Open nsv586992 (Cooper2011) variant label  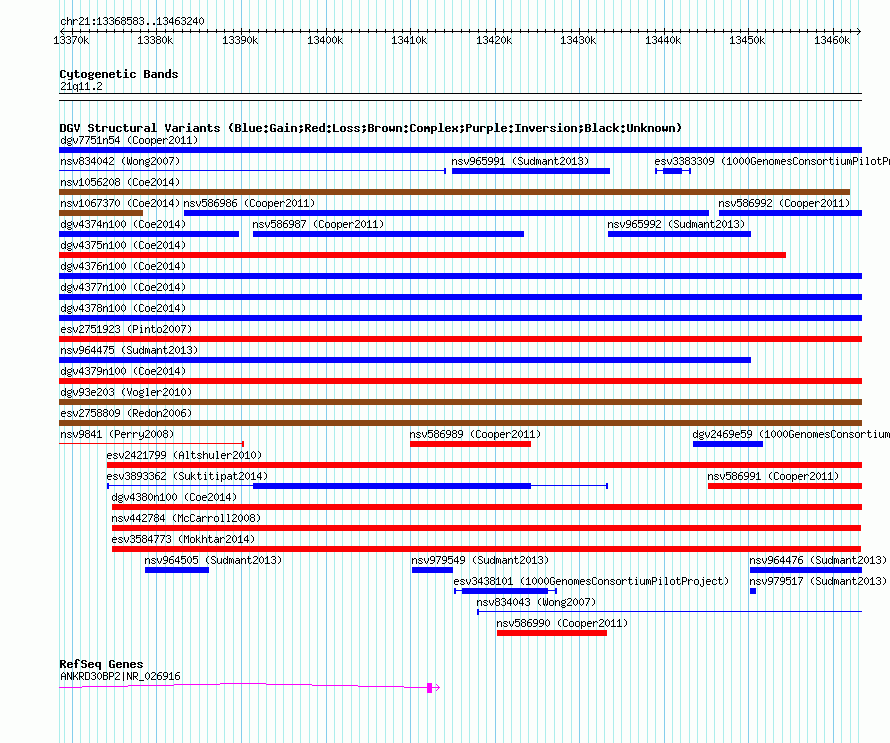[x=784, y=203]
